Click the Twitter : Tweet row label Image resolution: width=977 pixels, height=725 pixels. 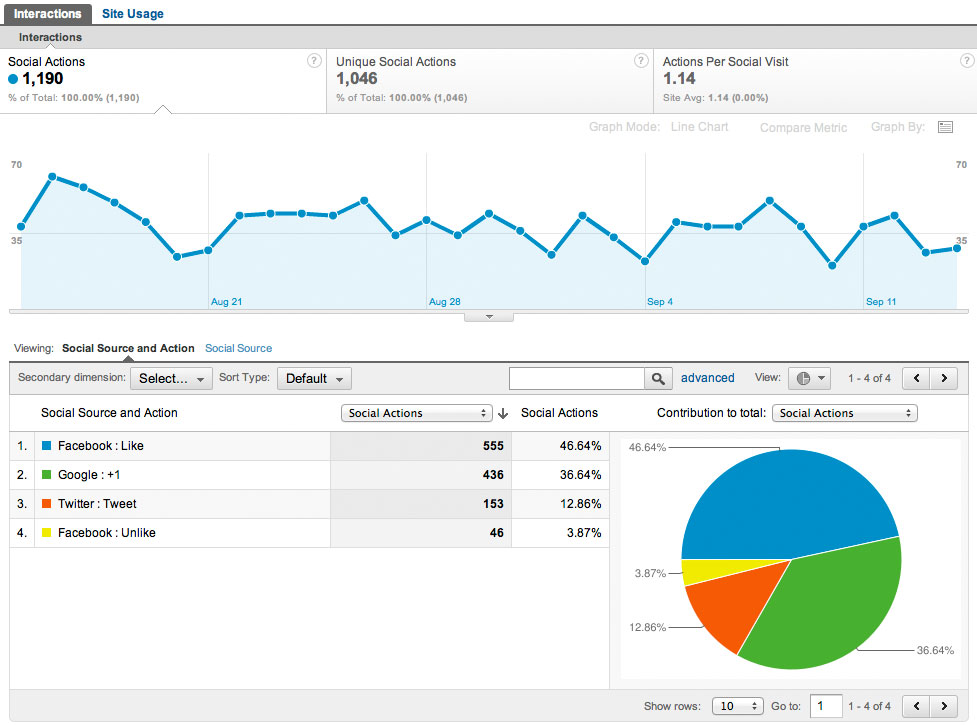coord(97,503)
